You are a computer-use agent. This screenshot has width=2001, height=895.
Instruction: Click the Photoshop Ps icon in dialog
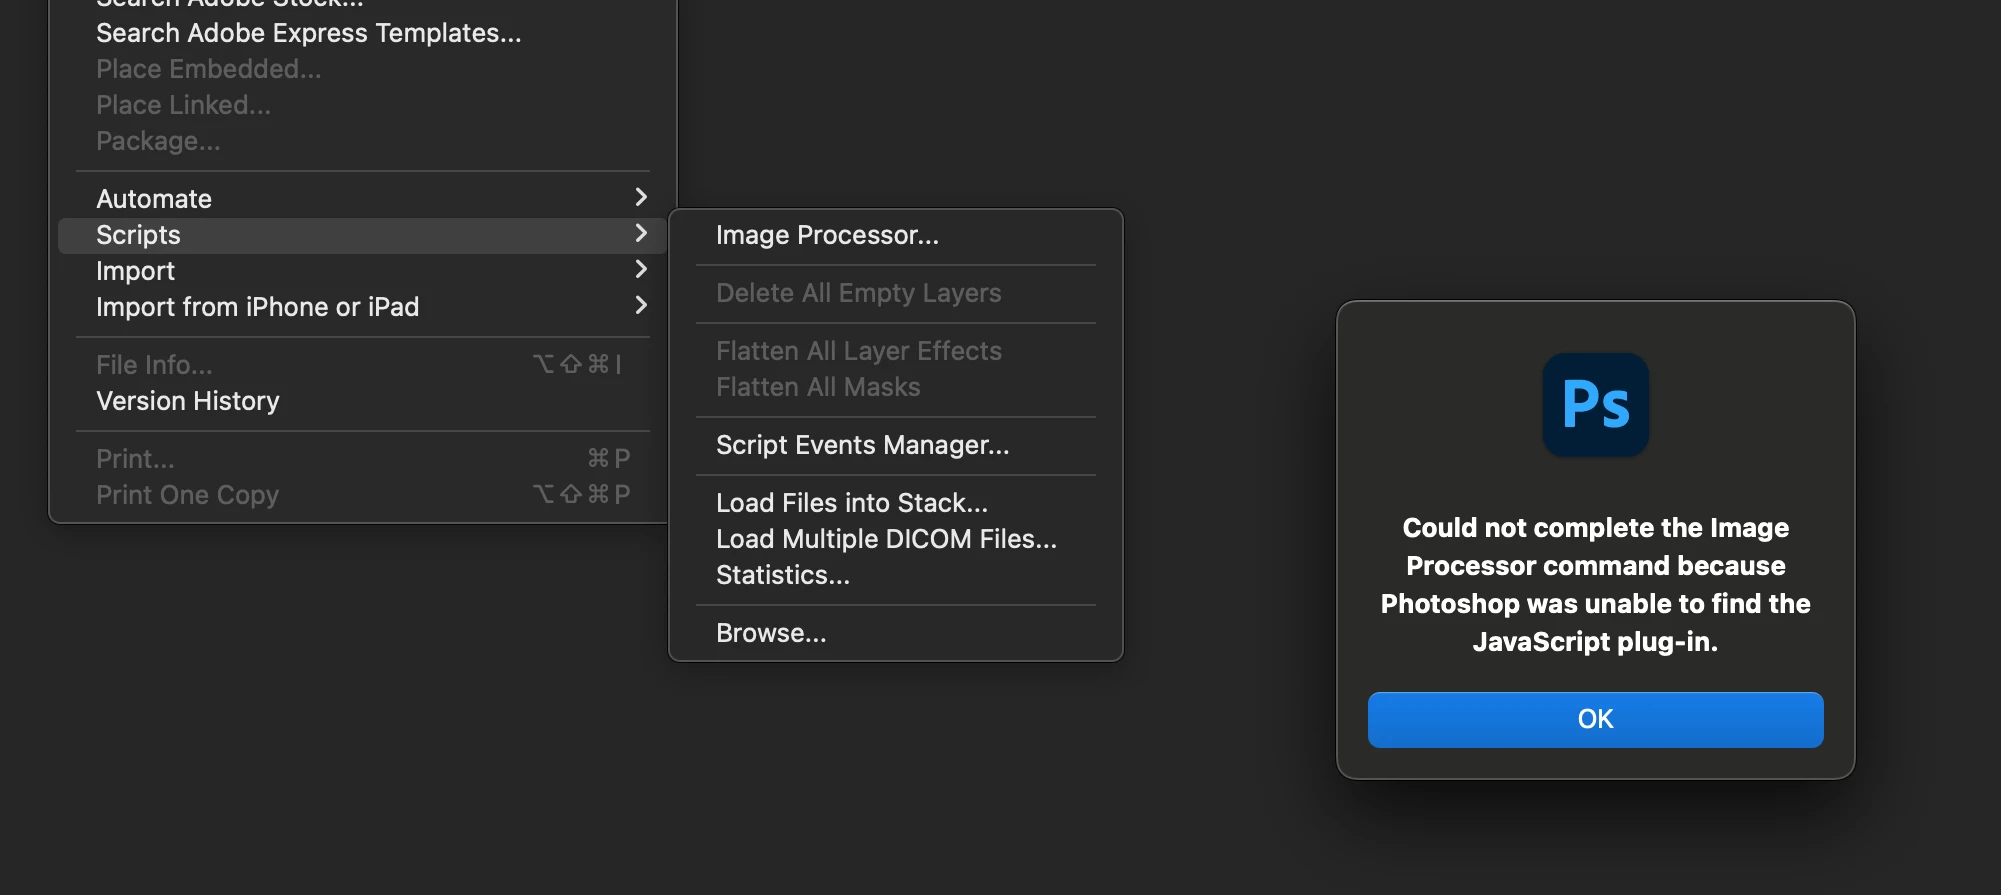click(1595, 405)
